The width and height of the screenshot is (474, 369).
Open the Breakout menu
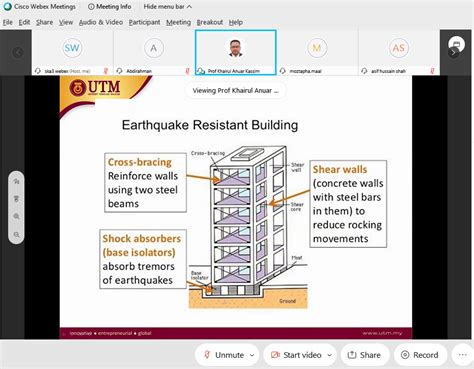[x=210, y=22]
